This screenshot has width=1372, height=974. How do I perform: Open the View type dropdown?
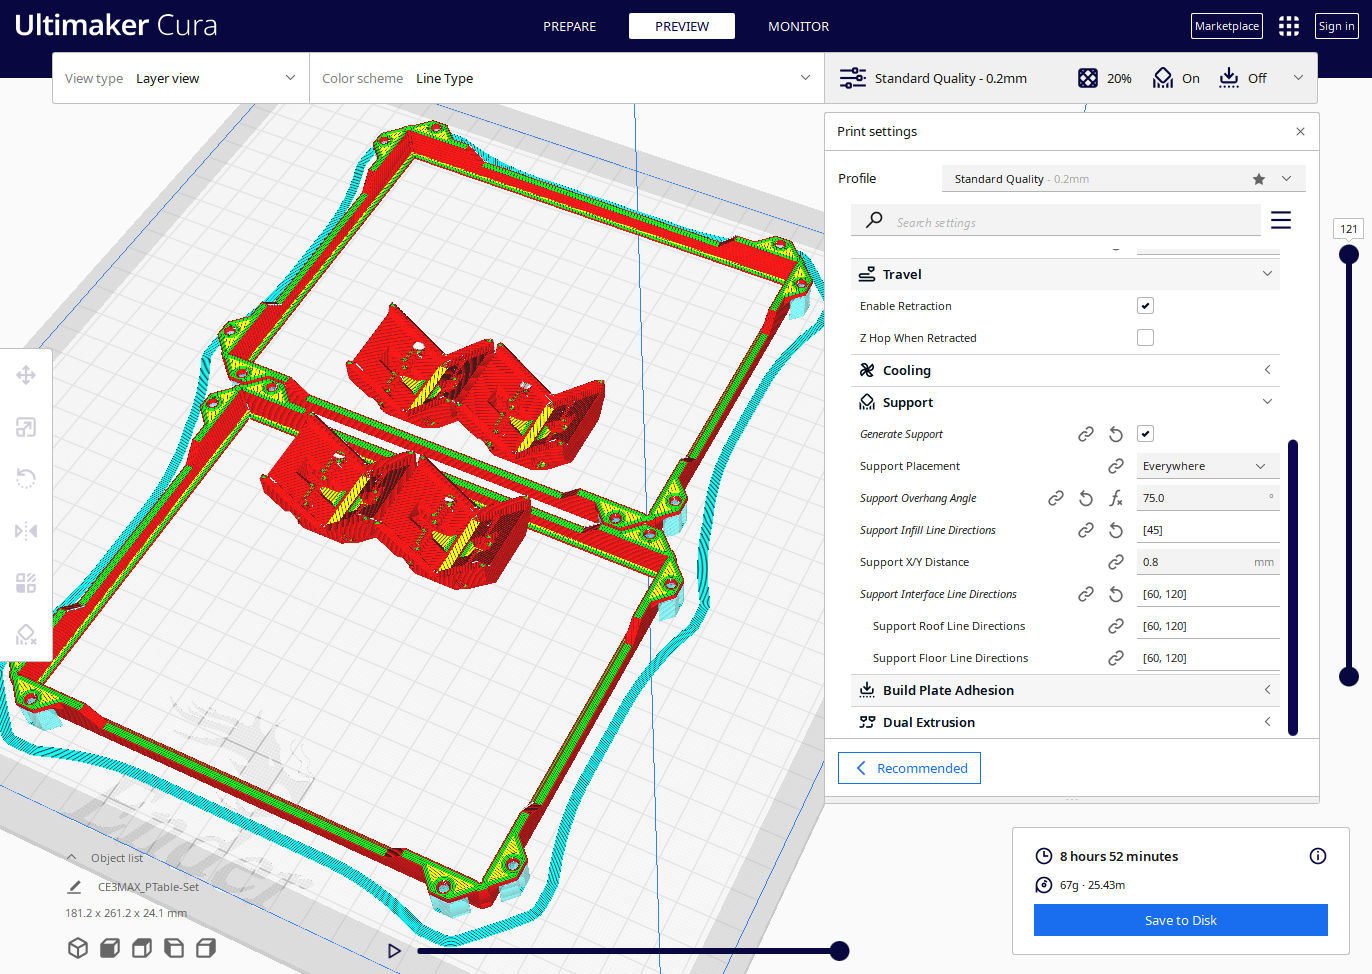point(180,78)
